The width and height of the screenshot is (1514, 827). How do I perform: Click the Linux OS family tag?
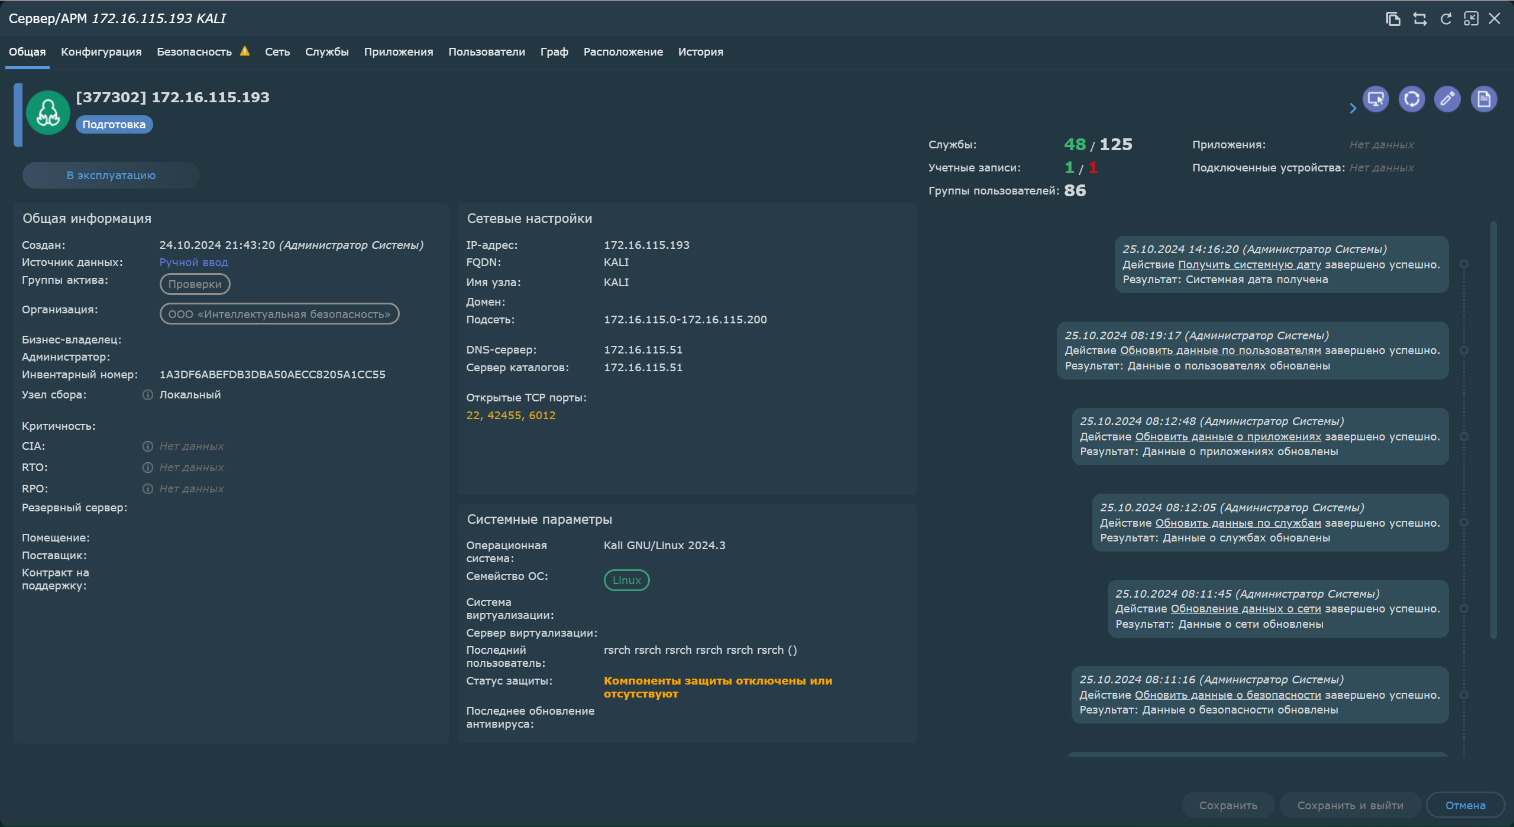pos(627,580)
